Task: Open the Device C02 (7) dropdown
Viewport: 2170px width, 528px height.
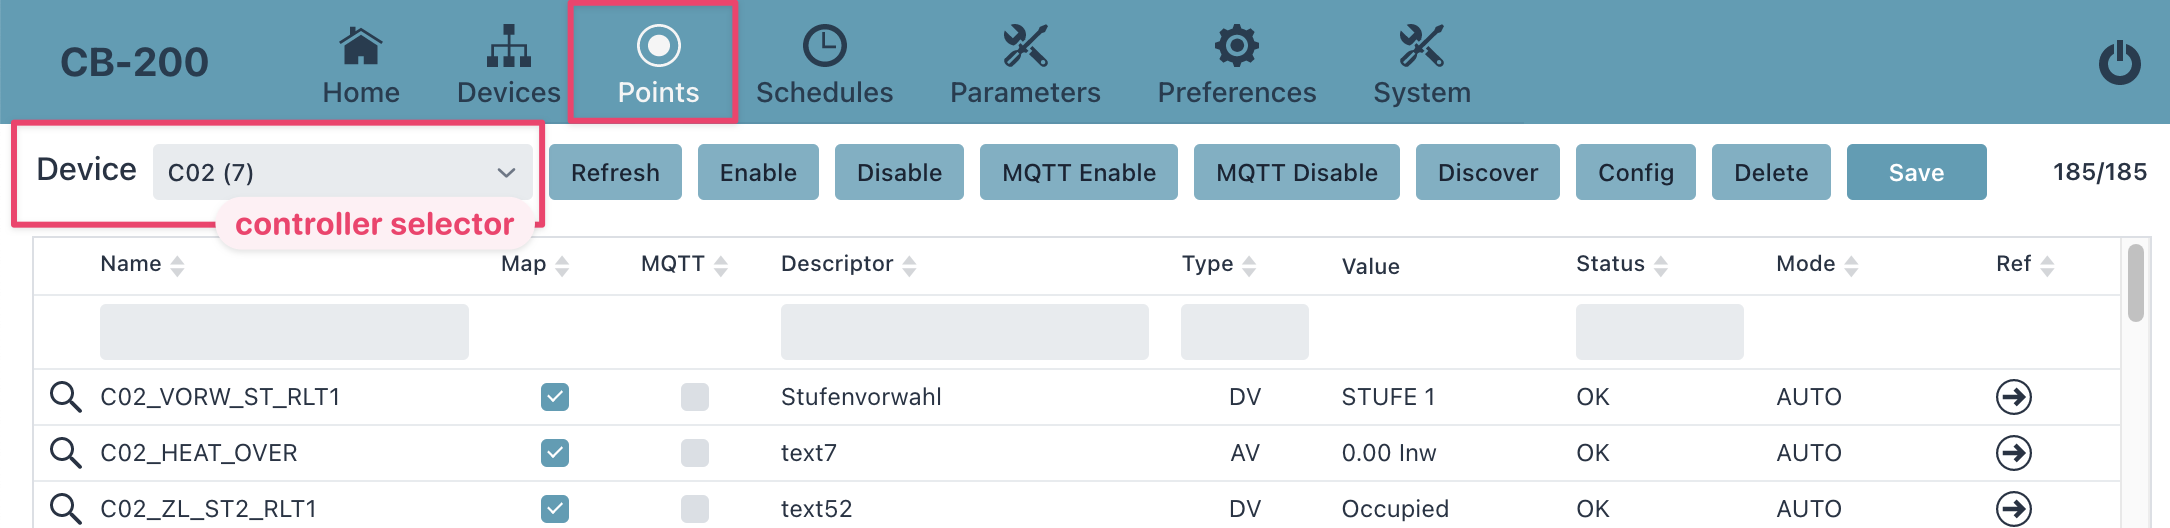Action: 343,172
